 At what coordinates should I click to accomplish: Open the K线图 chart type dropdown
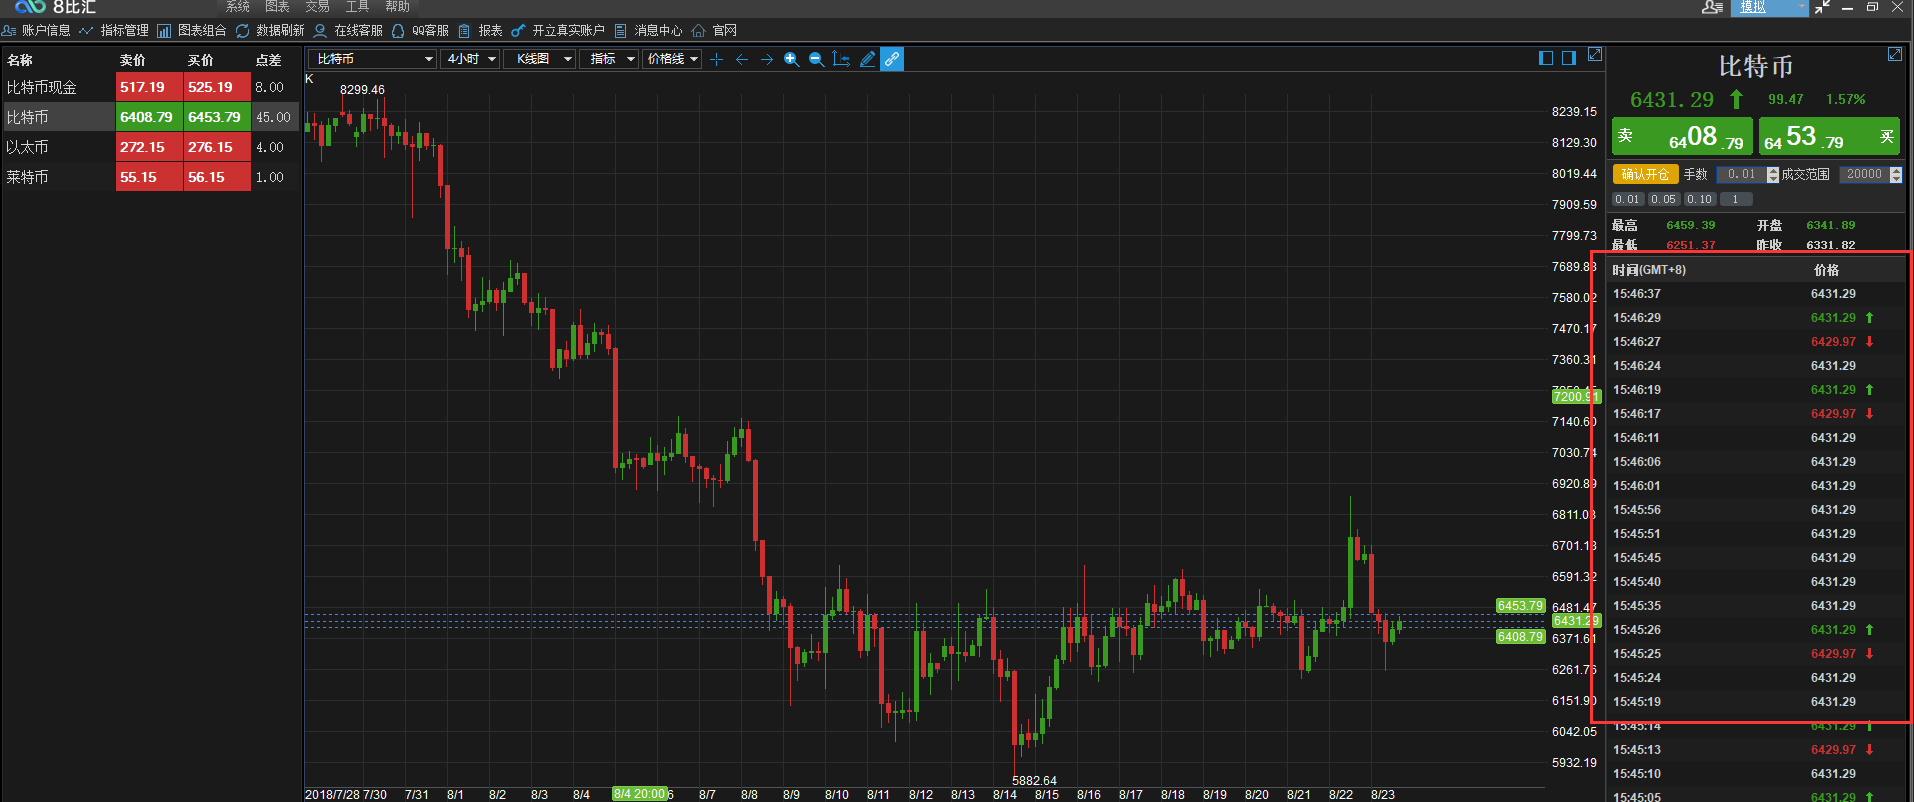539,59
